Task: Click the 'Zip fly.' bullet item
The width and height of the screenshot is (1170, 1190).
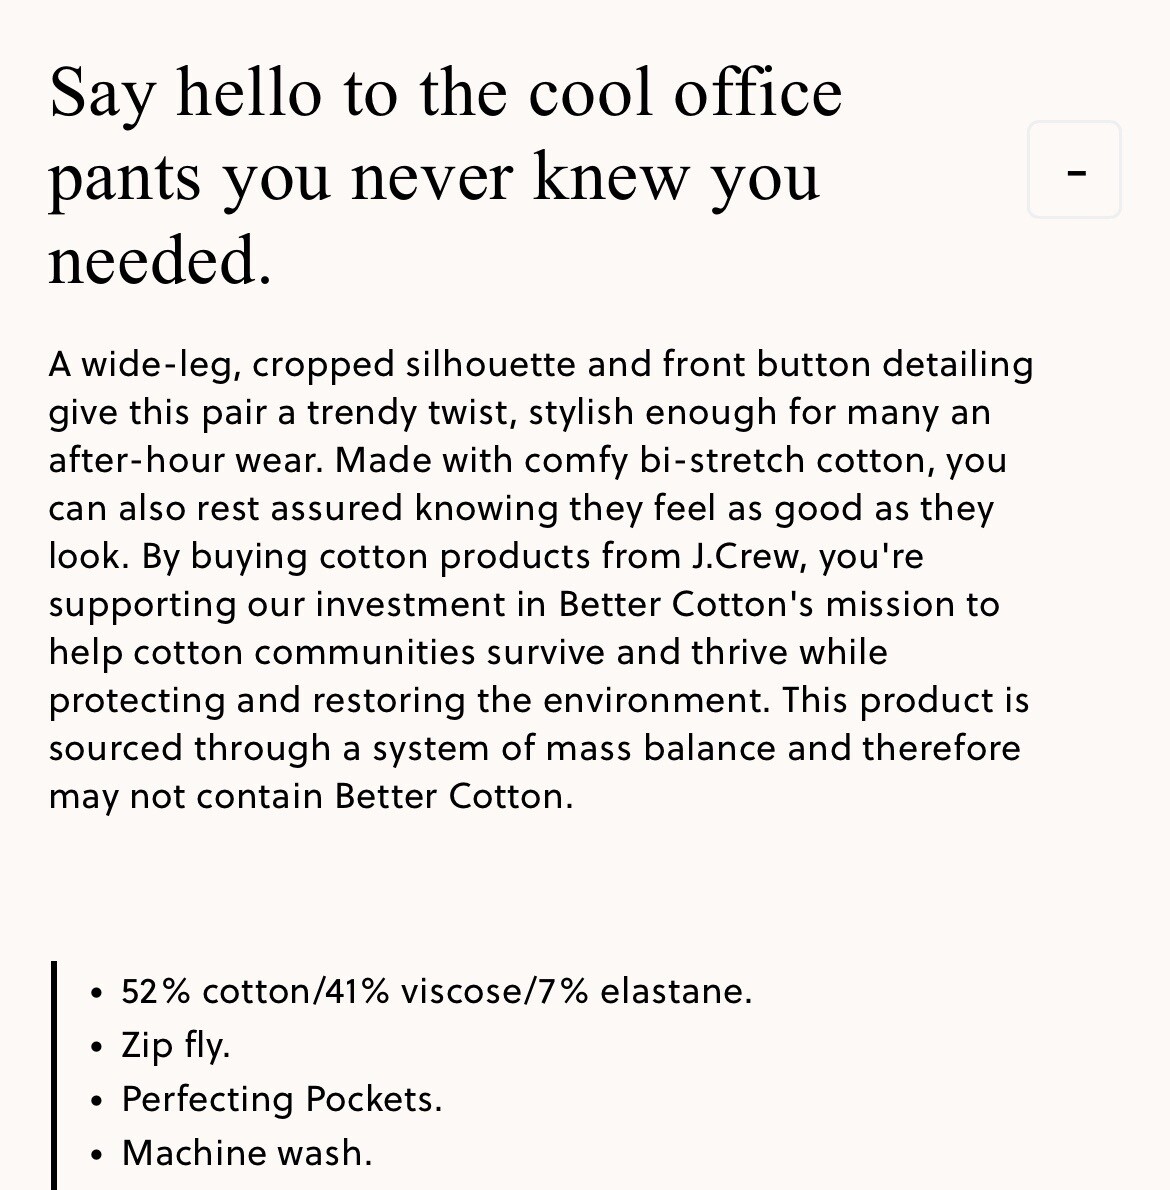Action: coord(175,1045)
